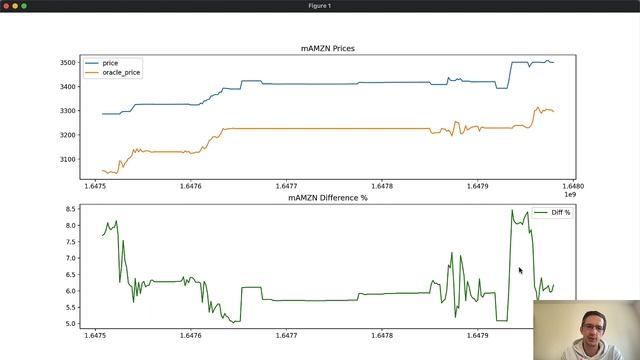
Task: Click the 6.0 y-axis label
Action: pyautogui.click(x=71, y=291)
